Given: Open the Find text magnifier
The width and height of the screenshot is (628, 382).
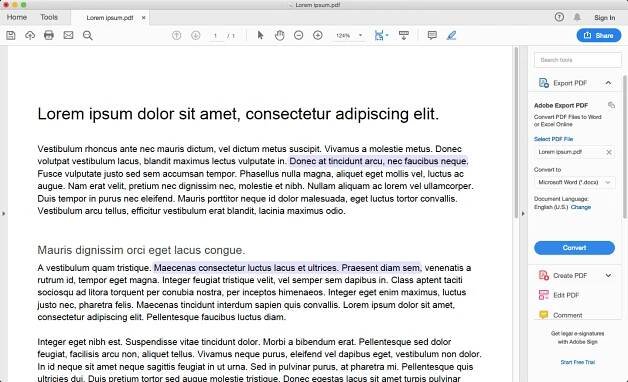Looking at the screenshot, I should coord(88,35).
